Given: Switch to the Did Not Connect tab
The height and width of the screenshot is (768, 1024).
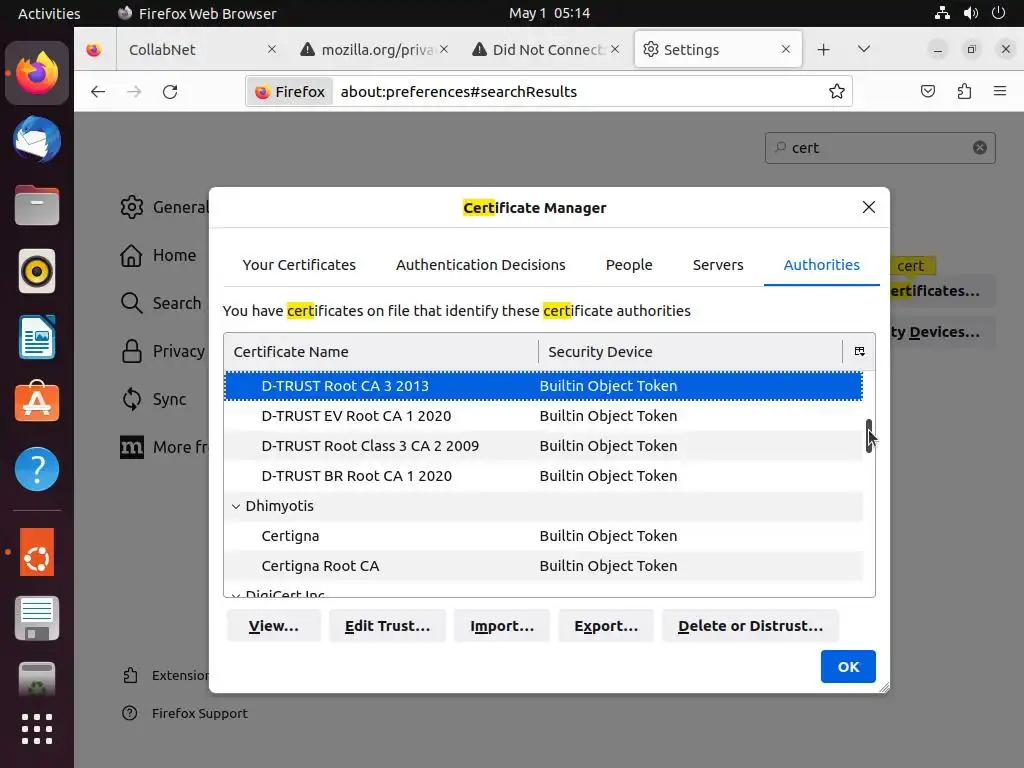Looking at the screenshot, I should pyautogui.click(x=546, y=50).
